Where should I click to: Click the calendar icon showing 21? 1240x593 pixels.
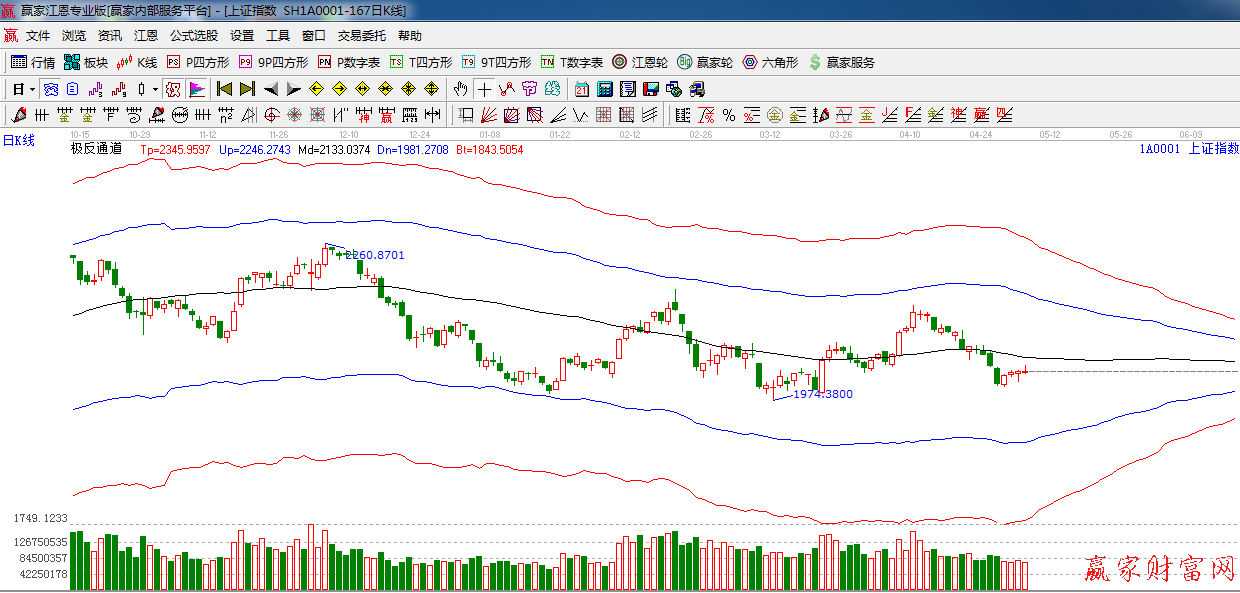[581, 89]
